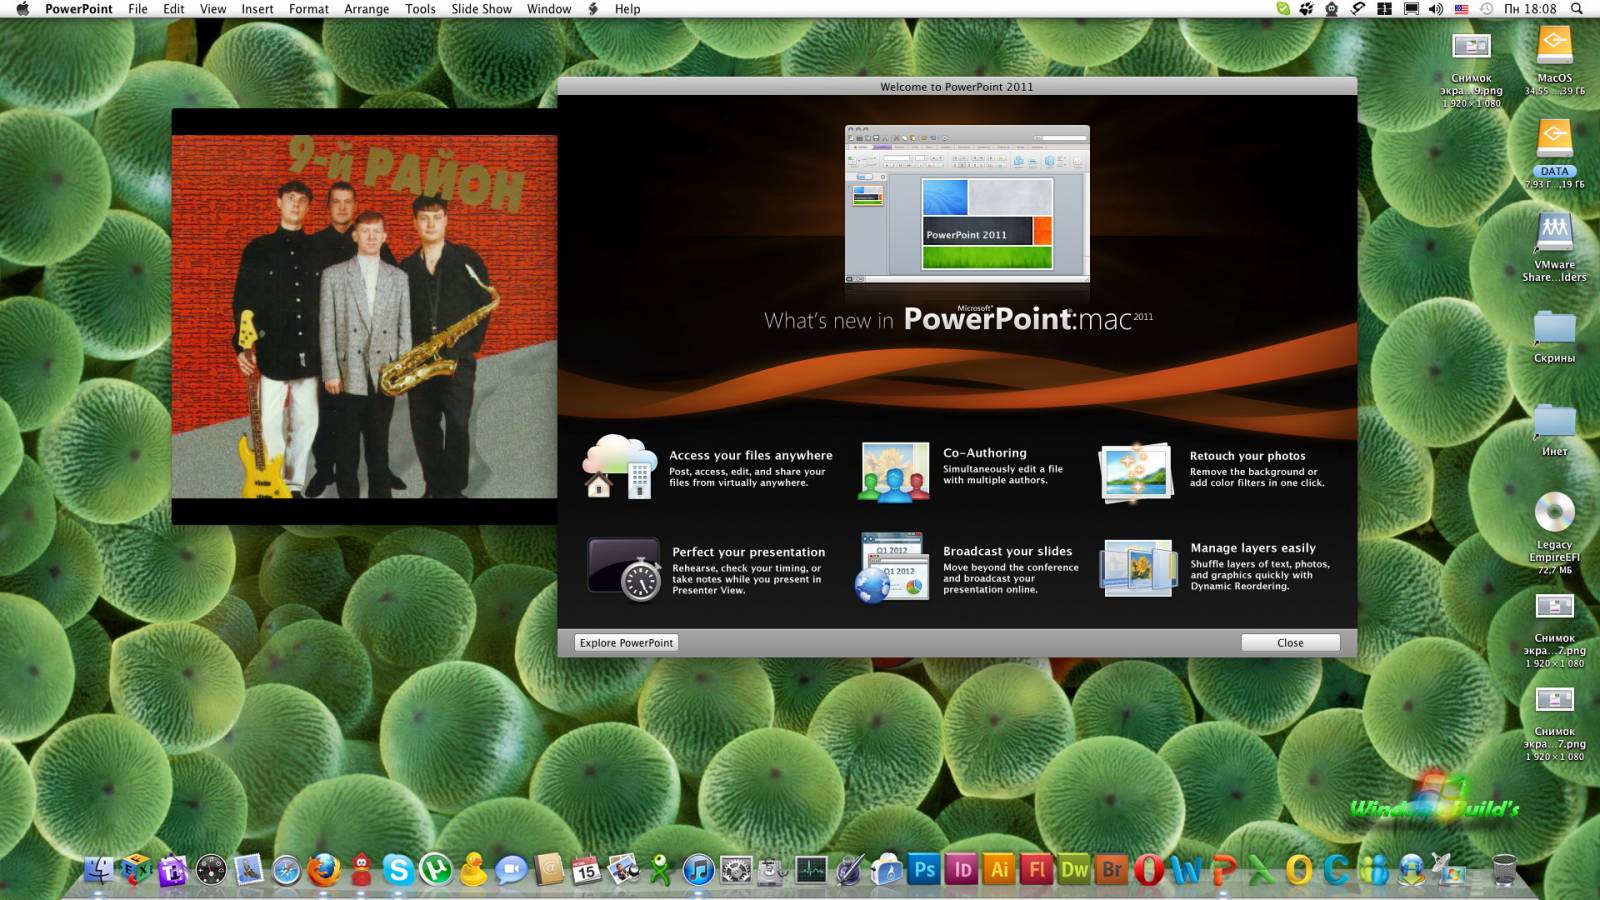Viewport: 1600px width, 900px height.
Task: Open Dashboard from the dock
Action: [211, 870]
